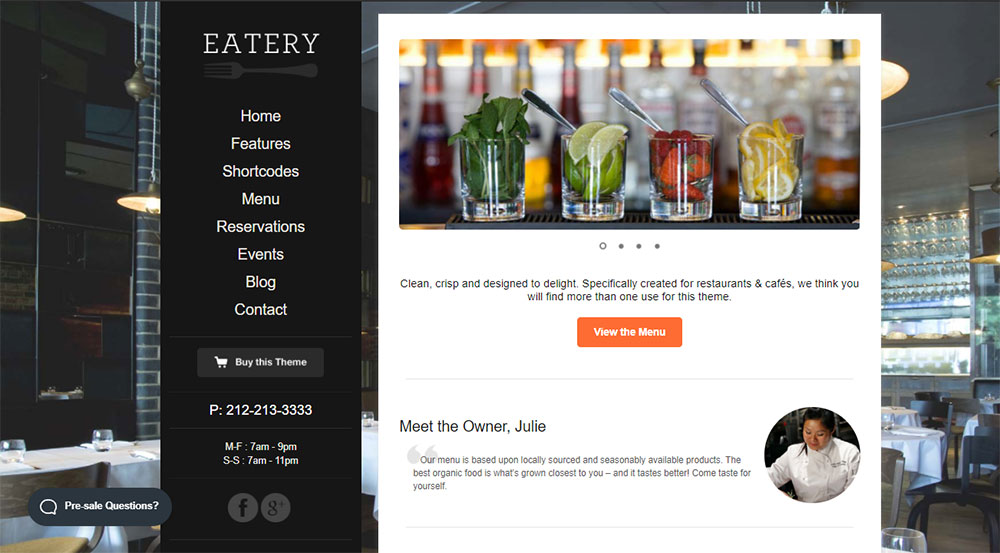
Task: Open the Google Plus social icon
Action: [x=276, y=508]
